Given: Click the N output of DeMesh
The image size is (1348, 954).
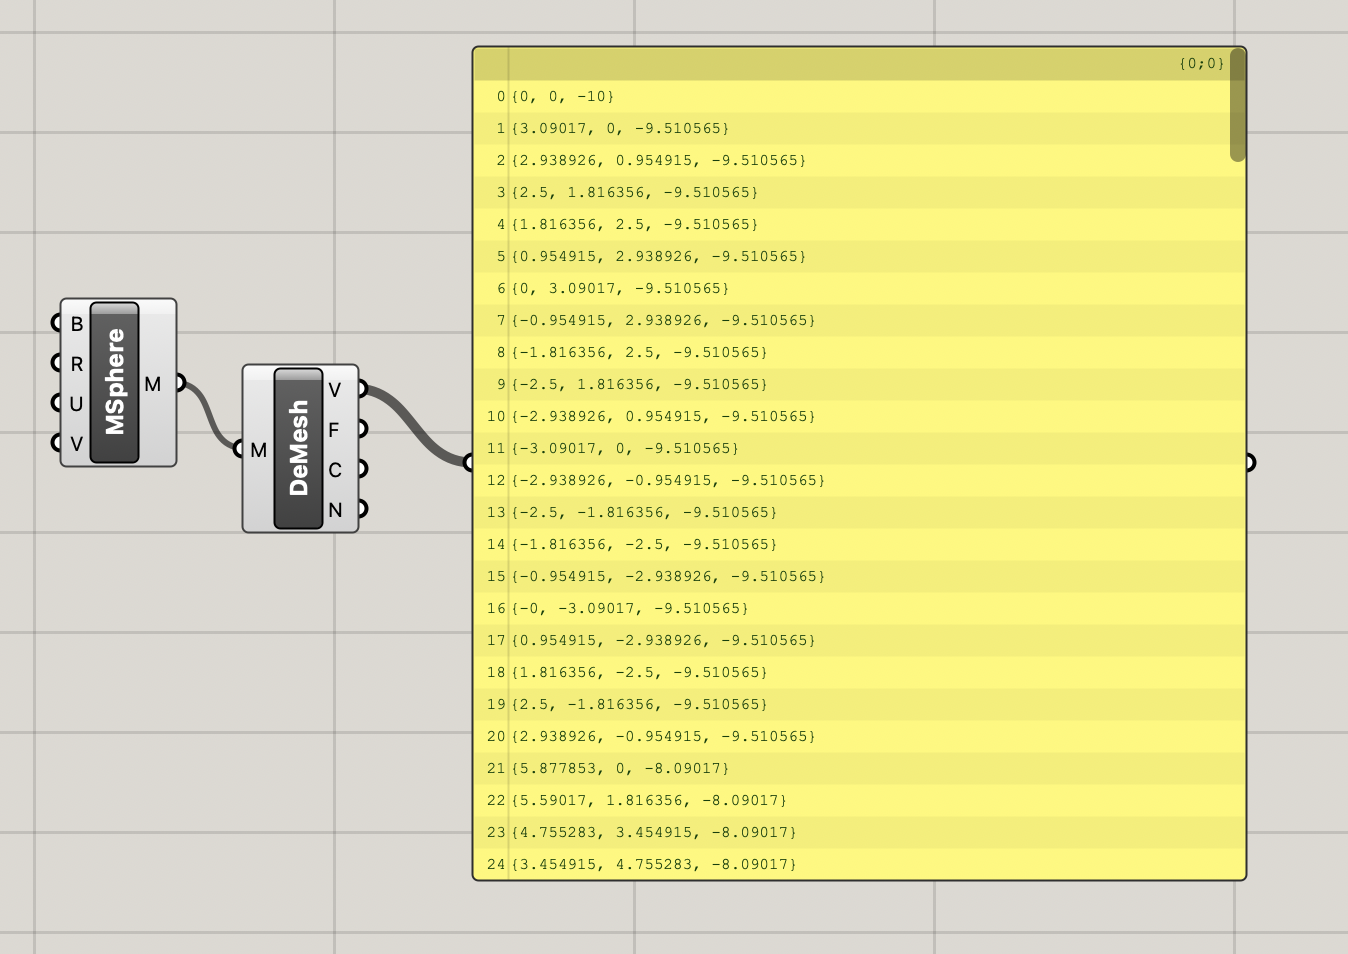Looking at the screenshot, I should click(335, 509).
